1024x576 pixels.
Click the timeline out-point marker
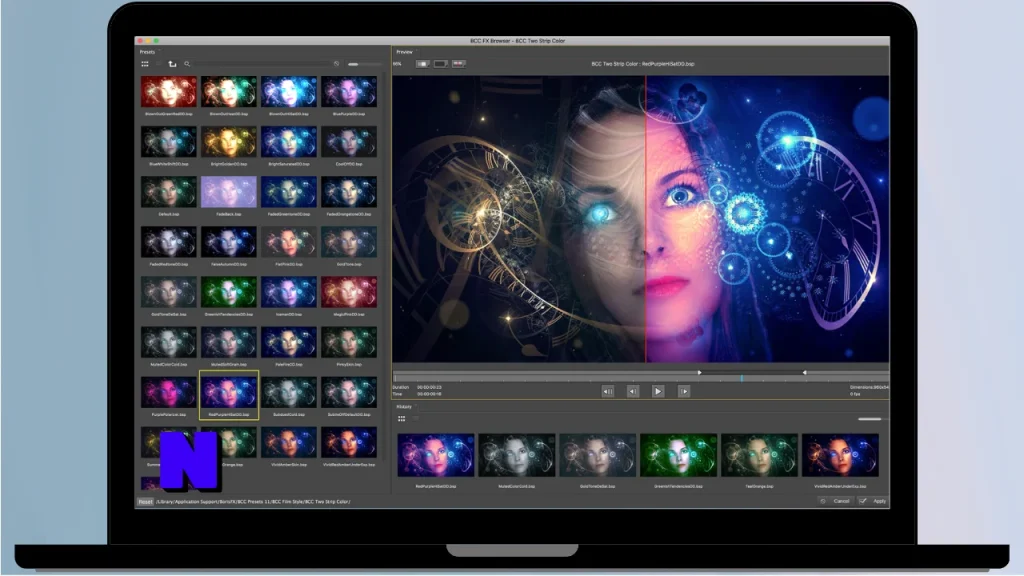point(804,372)
